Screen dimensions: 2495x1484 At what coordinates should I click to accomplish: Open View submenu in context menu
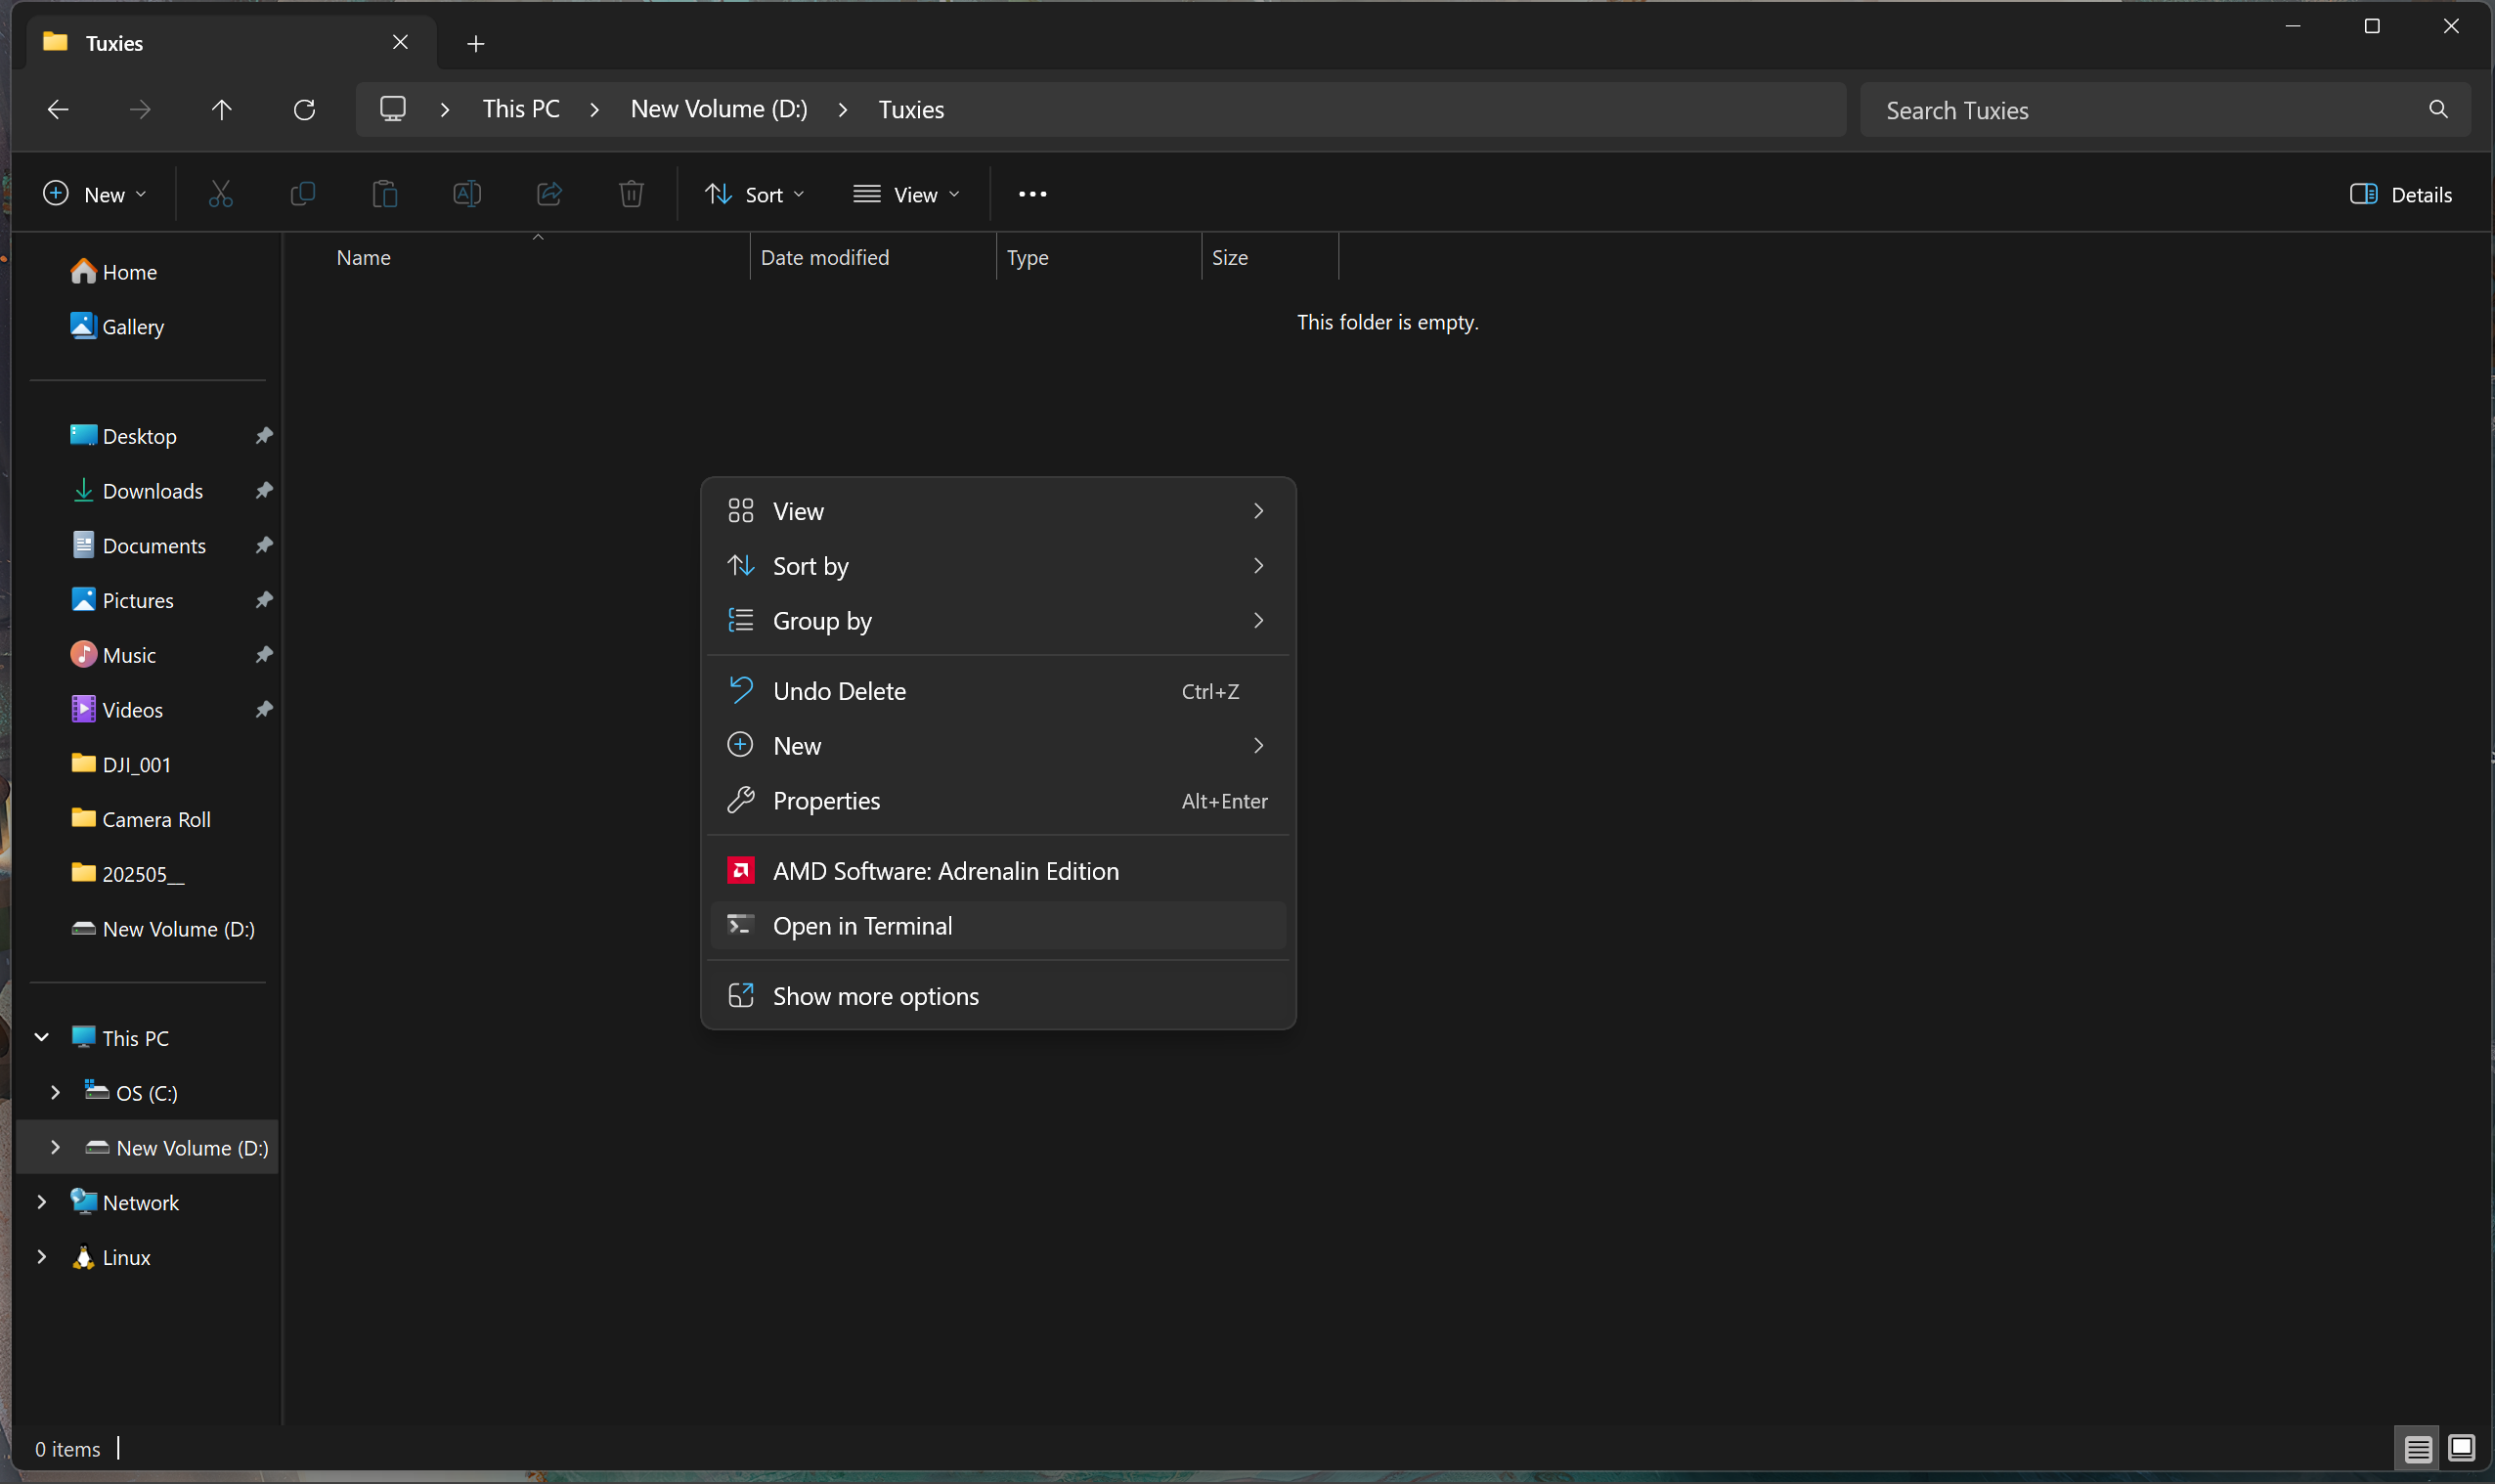click(998, 511)
